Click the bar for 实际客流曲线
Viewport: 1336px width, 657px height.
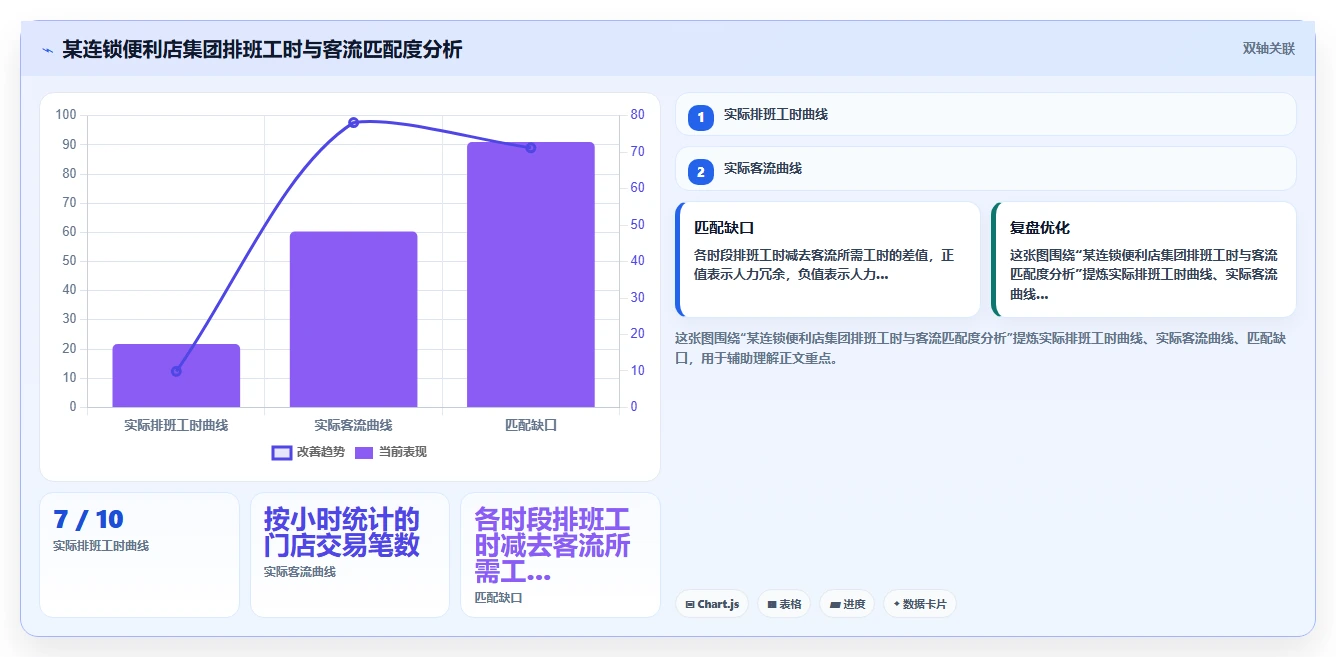(353, 320)
